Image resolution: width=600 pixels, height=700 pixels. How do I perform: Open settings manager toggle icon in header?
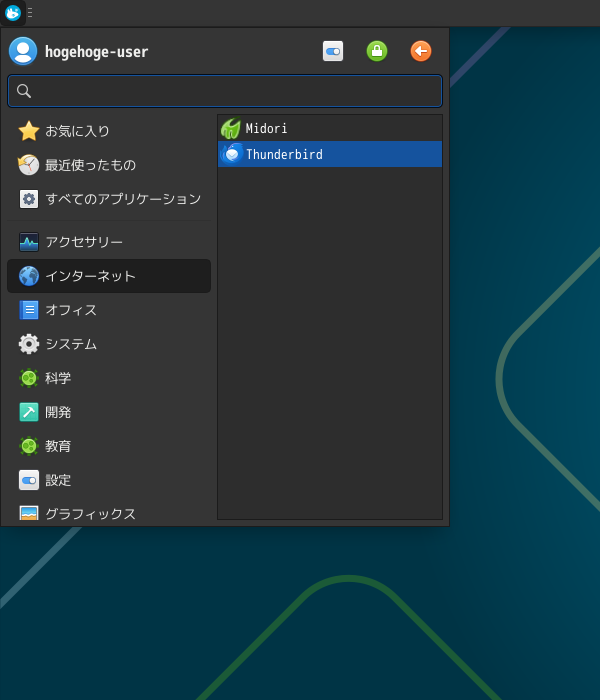tap(333, 51)
